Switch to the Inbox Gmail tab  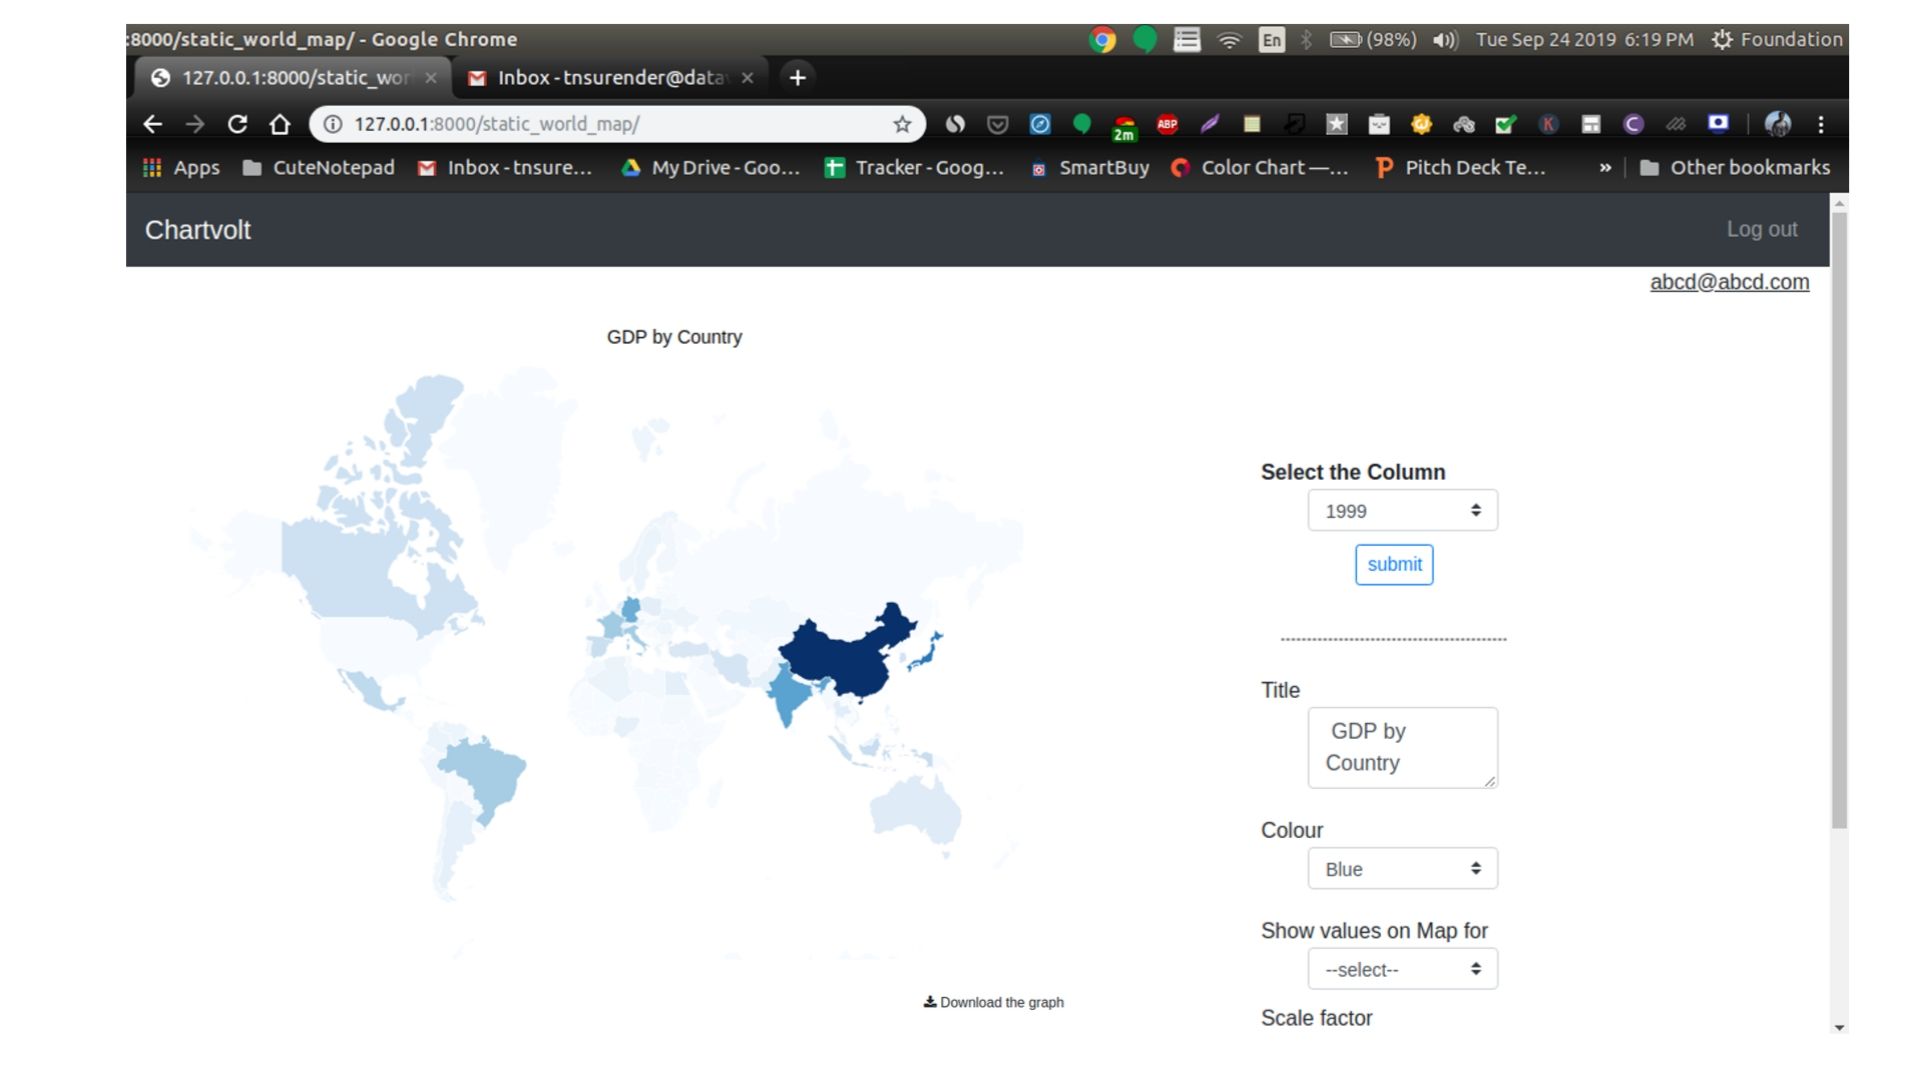(610, 77)
